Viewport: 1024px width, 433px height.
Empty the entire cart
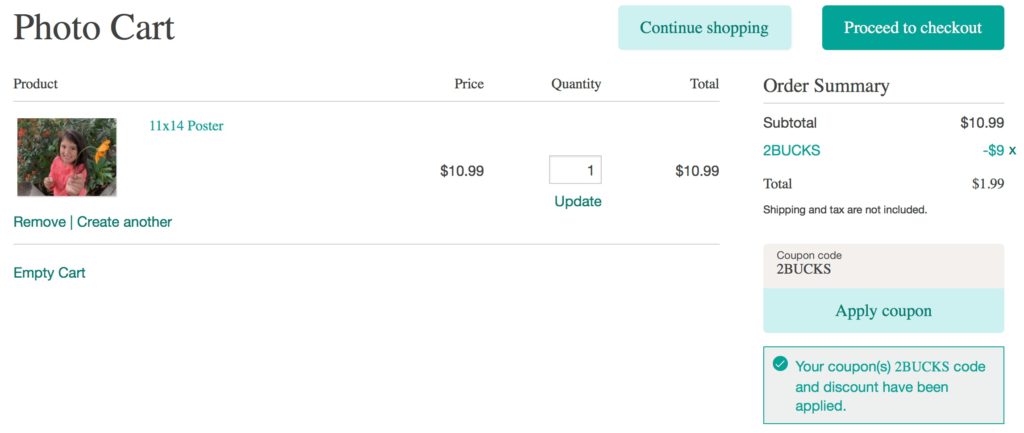click(49, 273)
